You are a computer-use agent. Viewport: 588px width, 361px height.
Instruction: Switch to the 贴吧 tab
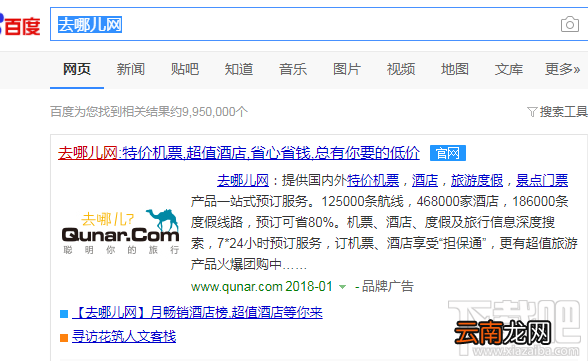(x=184, y=69)
